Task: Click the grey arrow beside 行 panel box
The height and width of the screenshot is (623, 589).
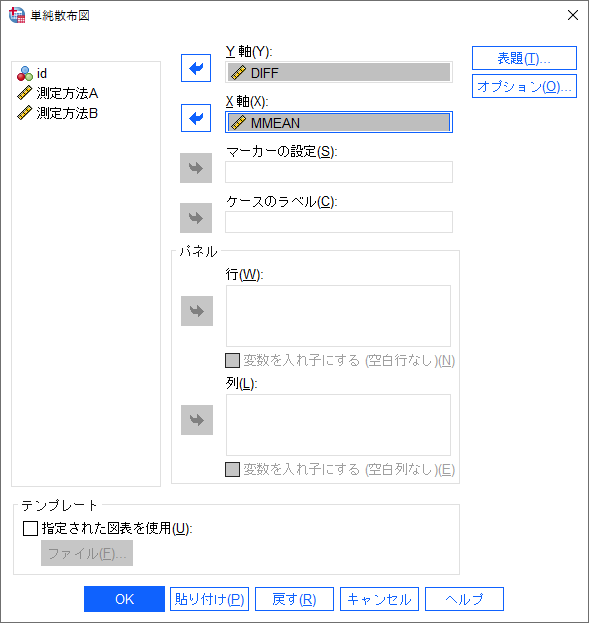Action: (x=197, y=311)
